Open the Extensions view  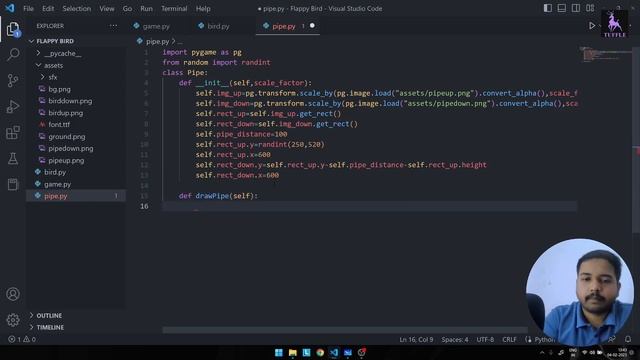point(13,132)
